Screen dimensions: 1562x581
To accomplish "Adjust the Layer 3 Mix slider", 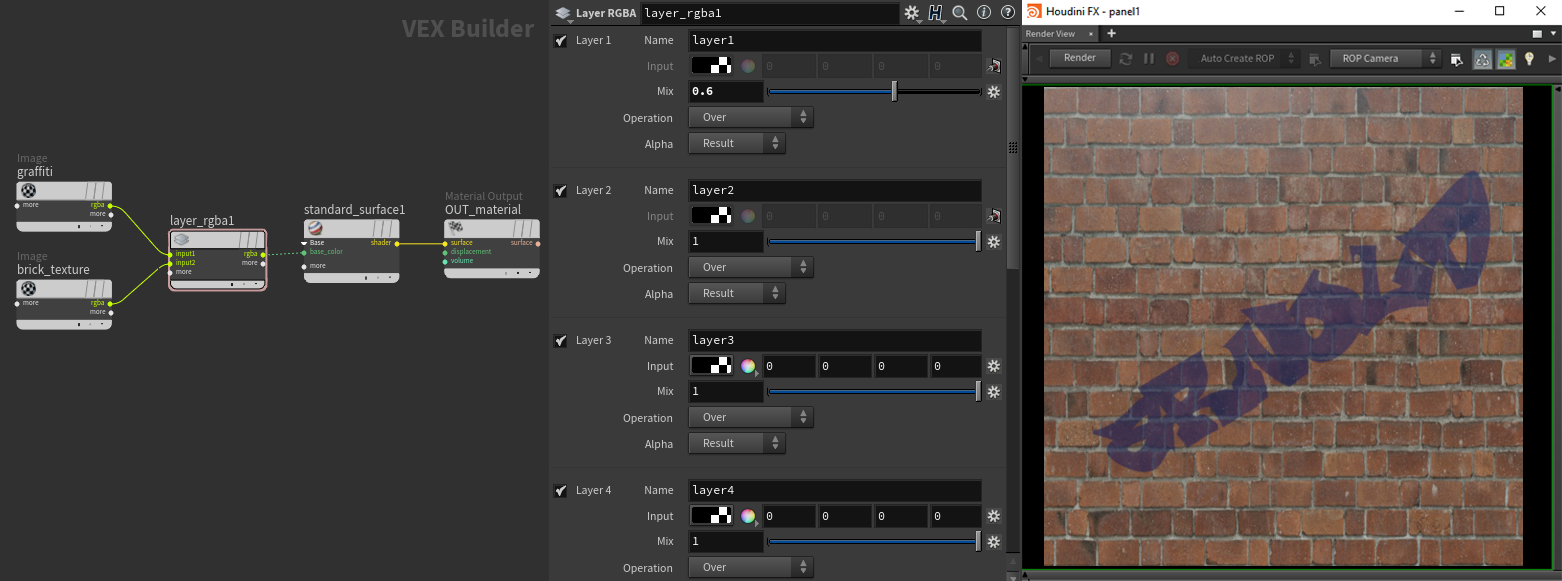I will pyautogui.click(x=874, y=392).
